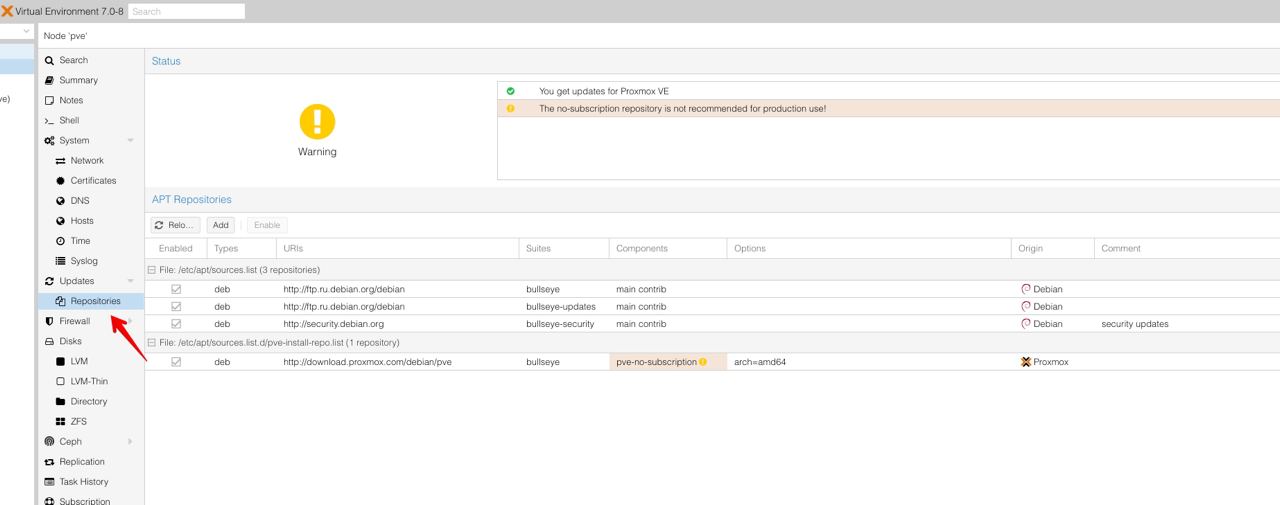
Task: Click the Certificates badge icon
Action: pos(60,181)
